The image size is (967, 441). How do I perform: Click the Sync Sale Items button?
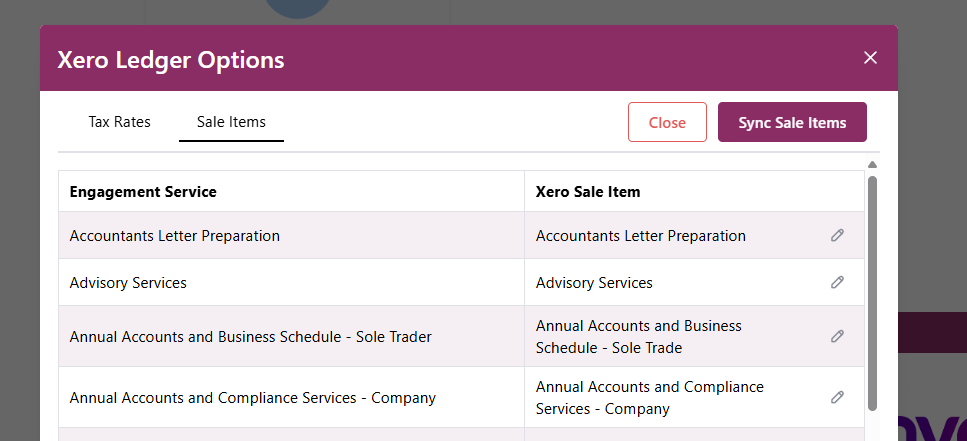(792, 122)
